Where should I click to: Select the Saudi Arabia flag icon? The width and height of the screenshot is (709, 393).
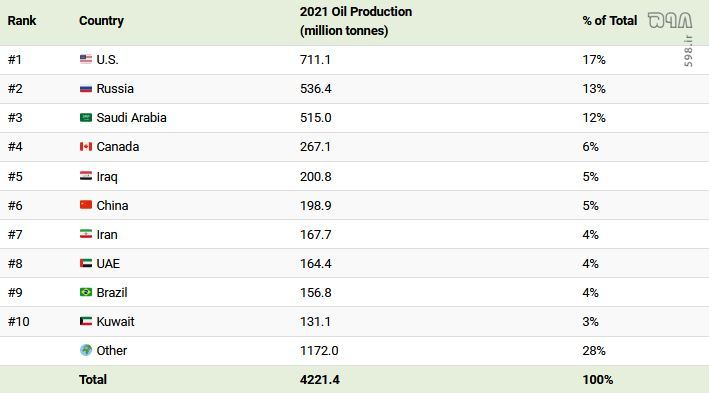coord(86,118)
